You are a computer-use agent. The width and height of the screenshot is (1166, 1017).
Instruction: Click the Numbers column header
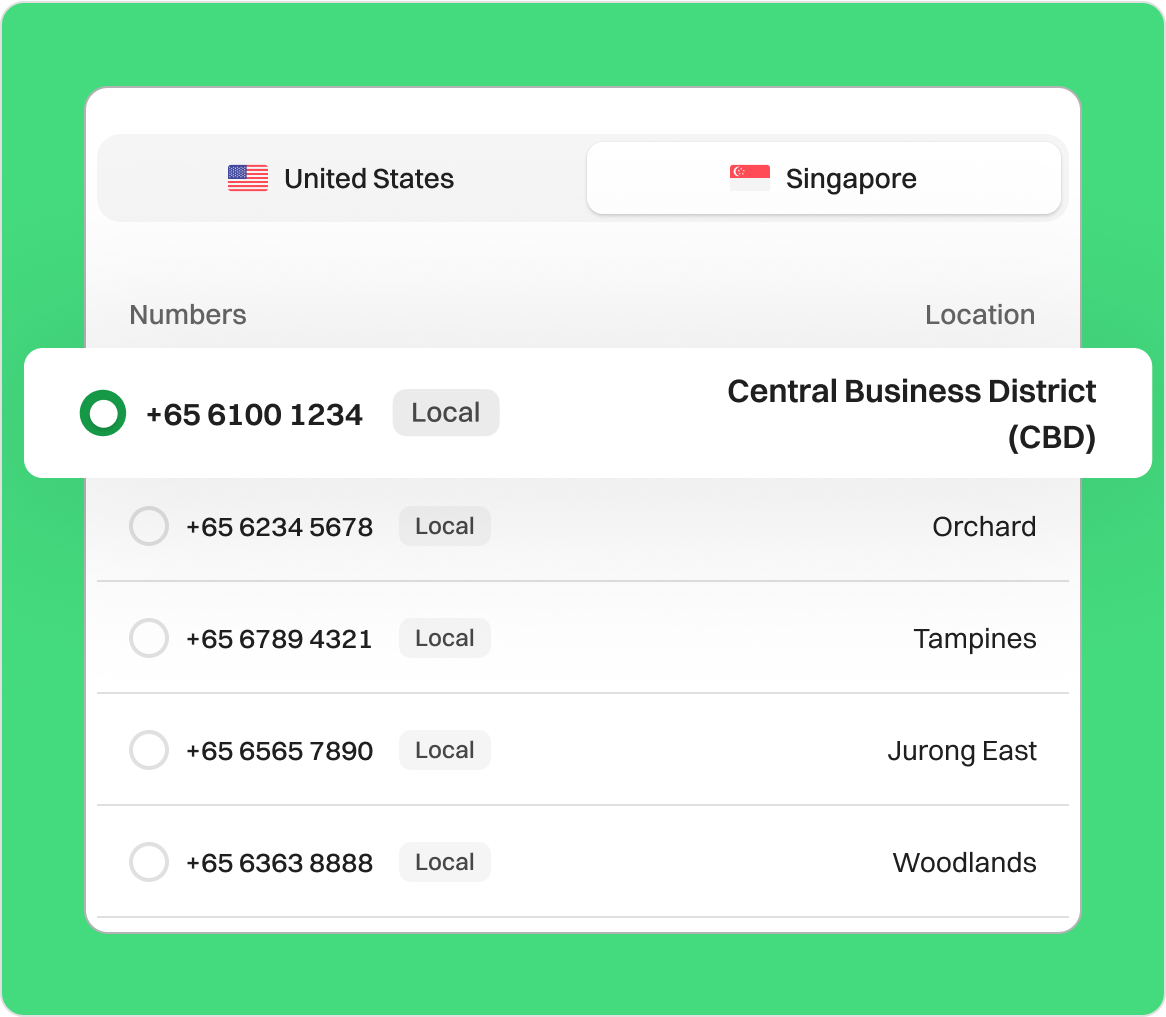click(188, 315)
